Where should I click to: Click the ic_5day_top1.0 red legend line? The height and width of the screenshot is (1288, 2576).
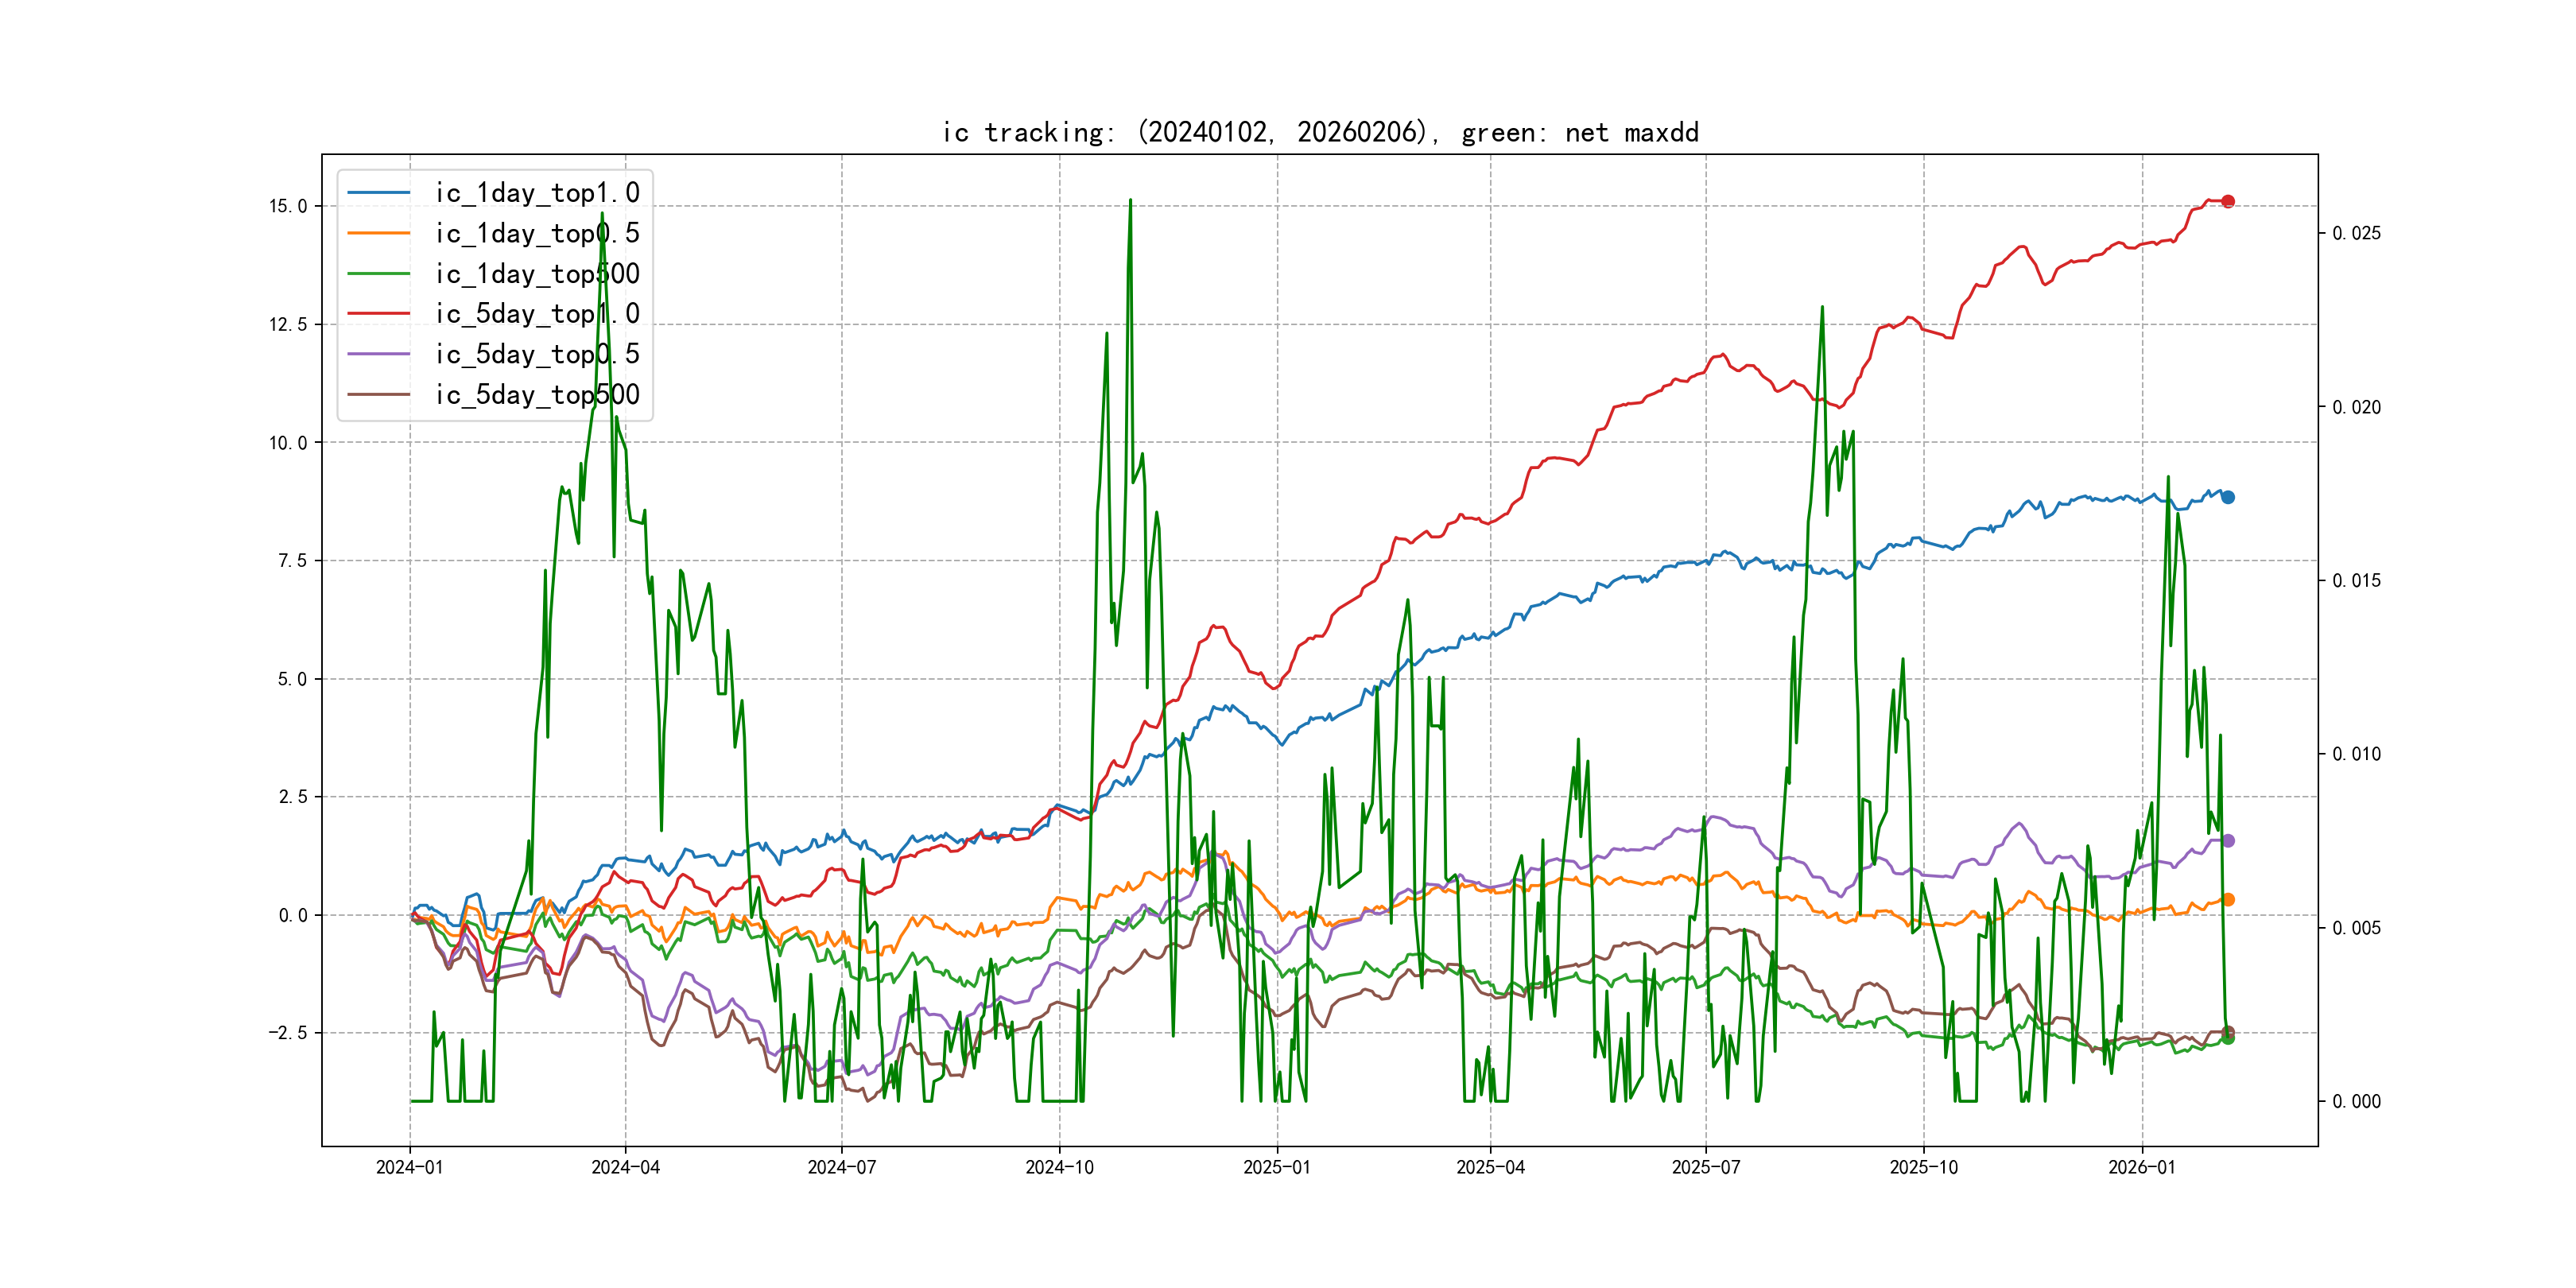378,314
